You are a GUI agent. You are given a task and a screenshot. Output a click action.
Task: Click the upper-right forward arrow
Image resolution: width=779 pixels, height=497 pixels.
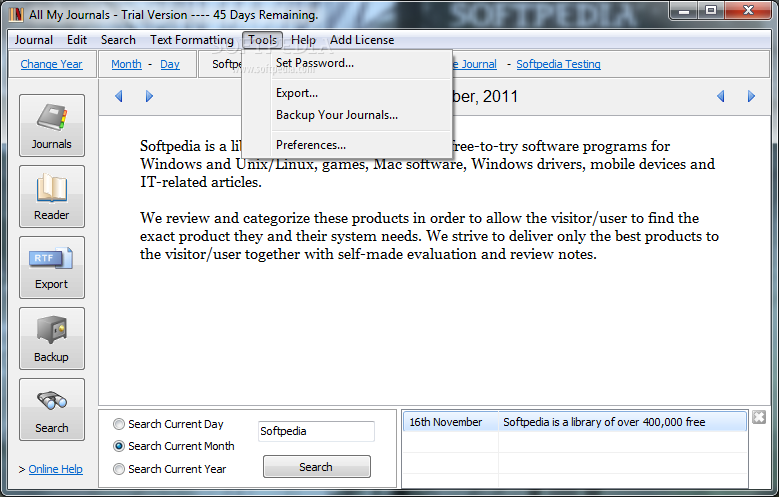751,96
